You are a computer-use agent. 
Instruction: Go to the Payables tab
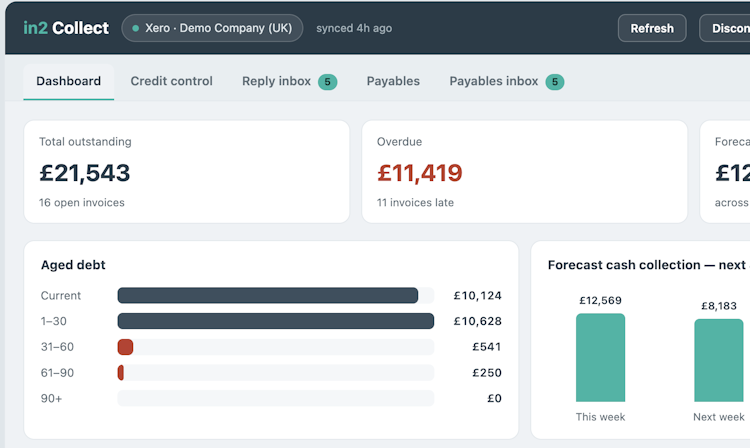(x=393, y=81)
